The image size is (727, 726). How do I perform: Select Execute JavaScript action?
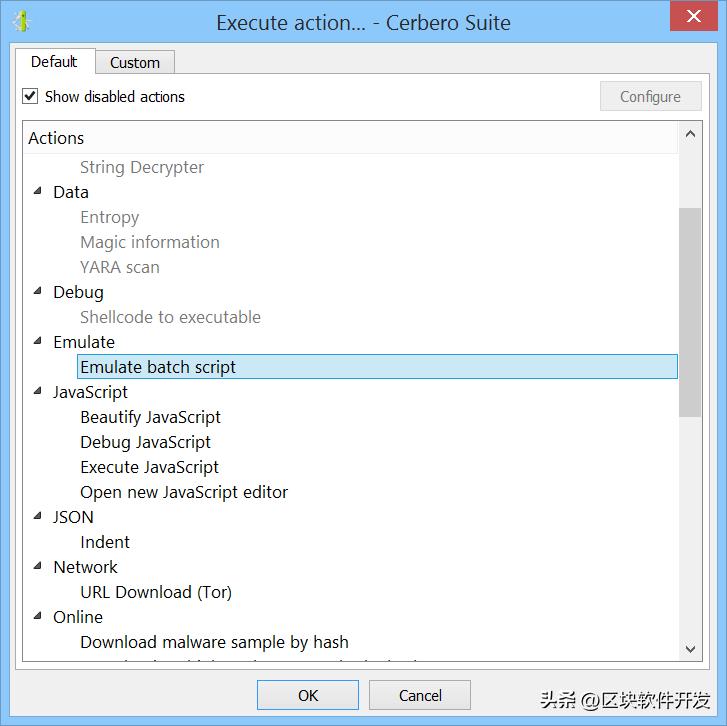click(149, 467)
